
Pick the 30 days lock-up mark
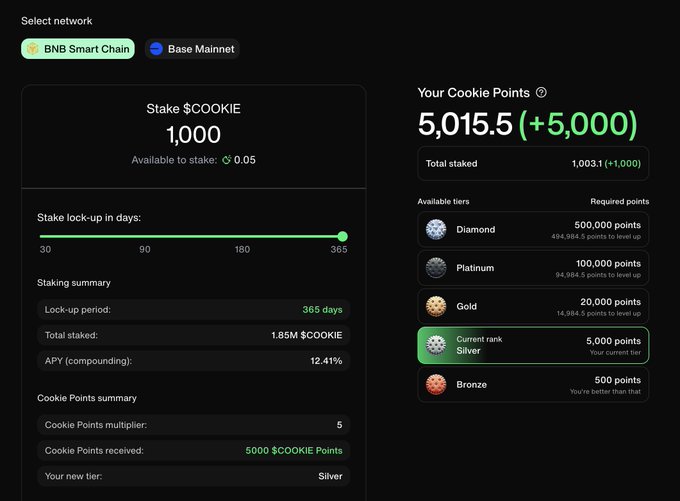tap(45, 237)
